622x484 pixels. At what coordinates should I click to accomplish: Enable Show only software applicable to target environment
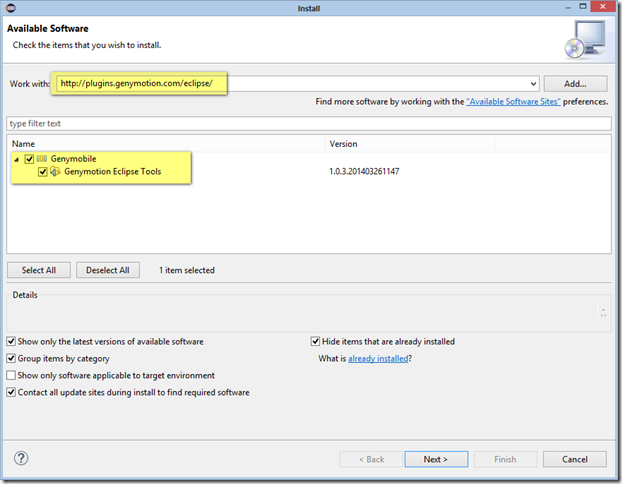coord(11,375)
